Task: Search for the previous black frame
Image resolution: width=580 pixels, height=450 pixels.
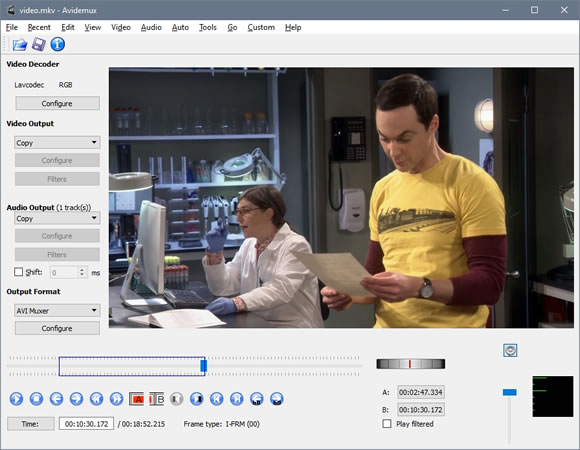Action: tap(176, 399)
